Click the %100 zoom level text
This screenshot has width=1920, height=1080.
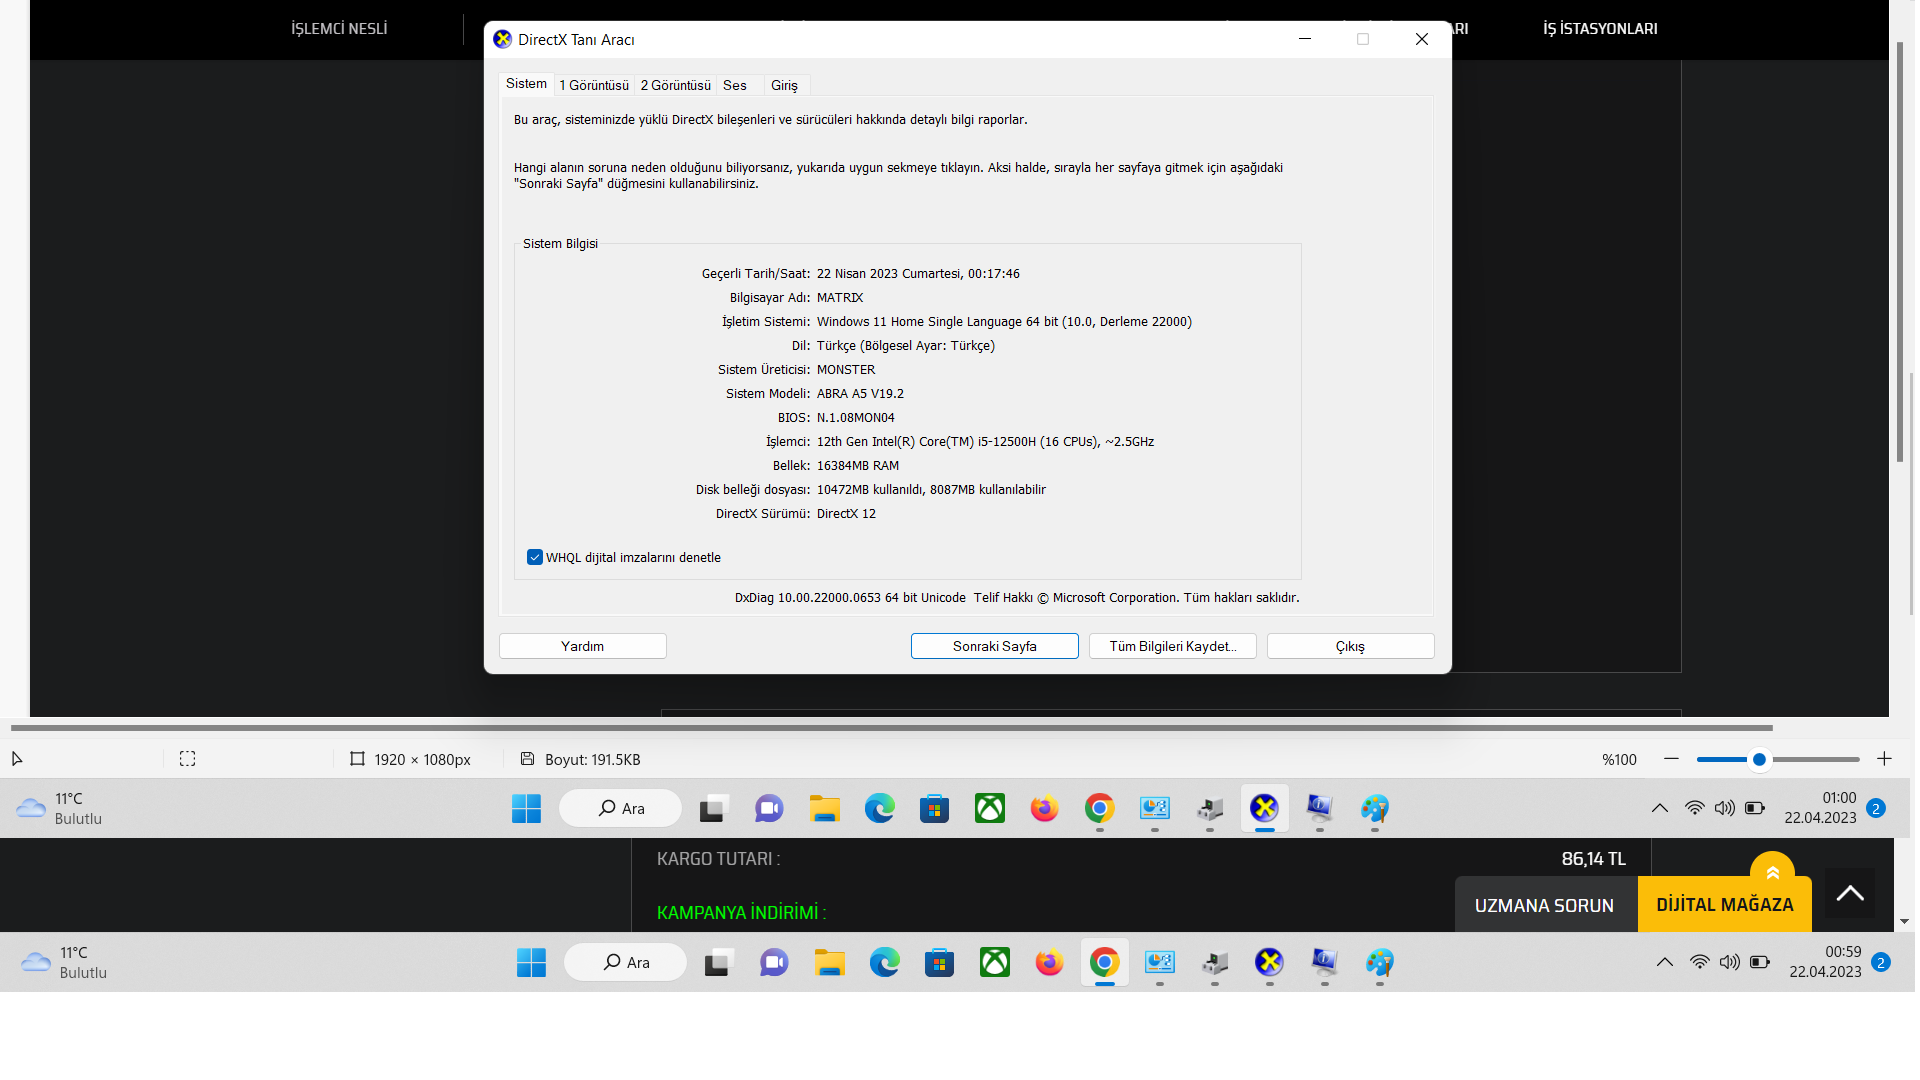coord(1619,760)
